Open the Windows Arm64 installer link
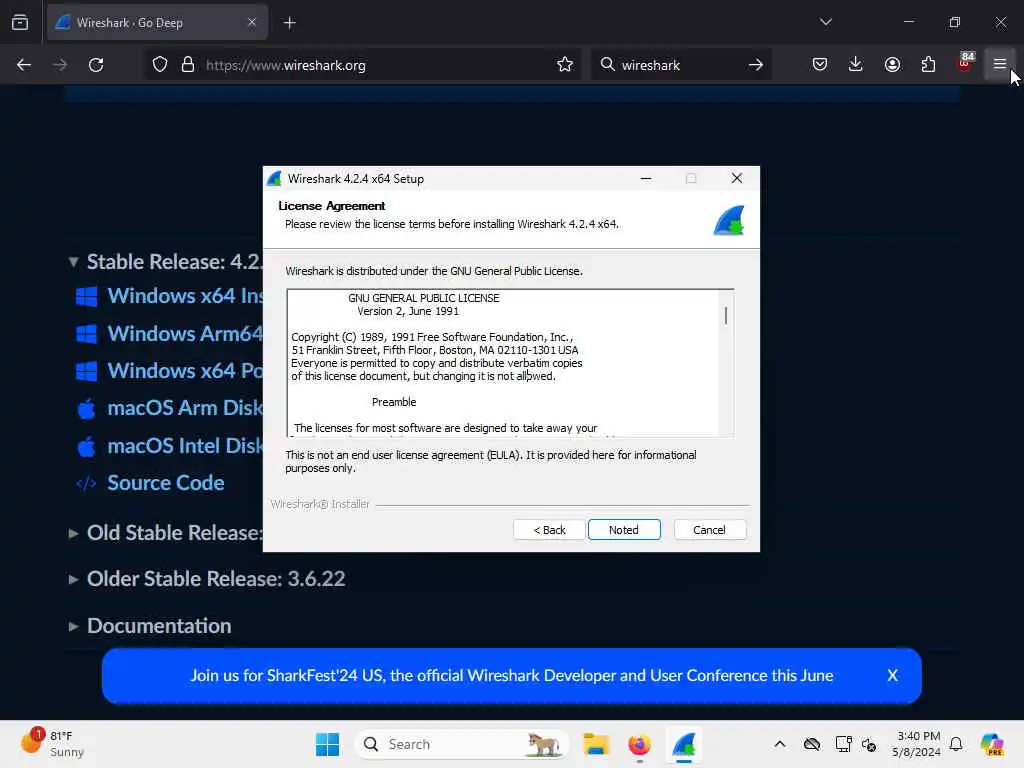Viewport: 1024px width, 768px height. tap(185, 334)
